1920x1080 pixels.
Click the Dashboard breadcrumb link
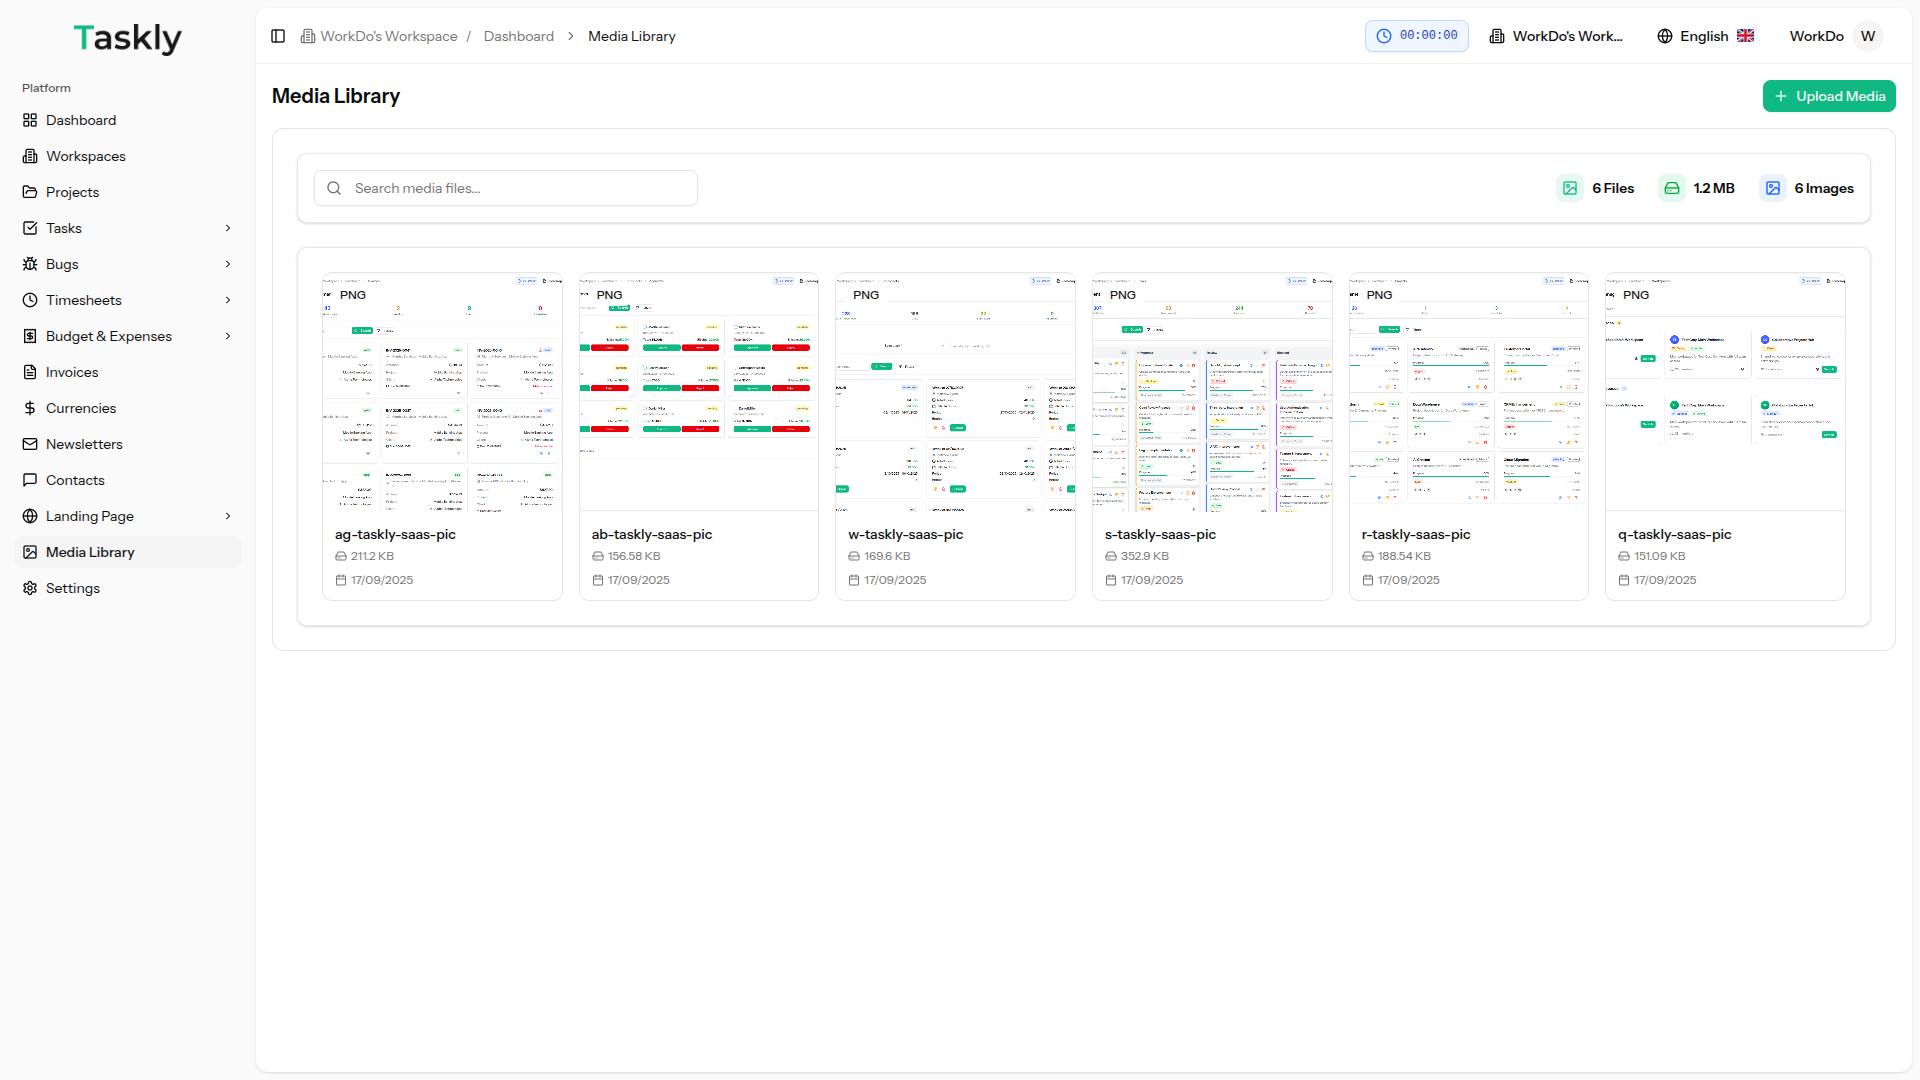point(518,36)
